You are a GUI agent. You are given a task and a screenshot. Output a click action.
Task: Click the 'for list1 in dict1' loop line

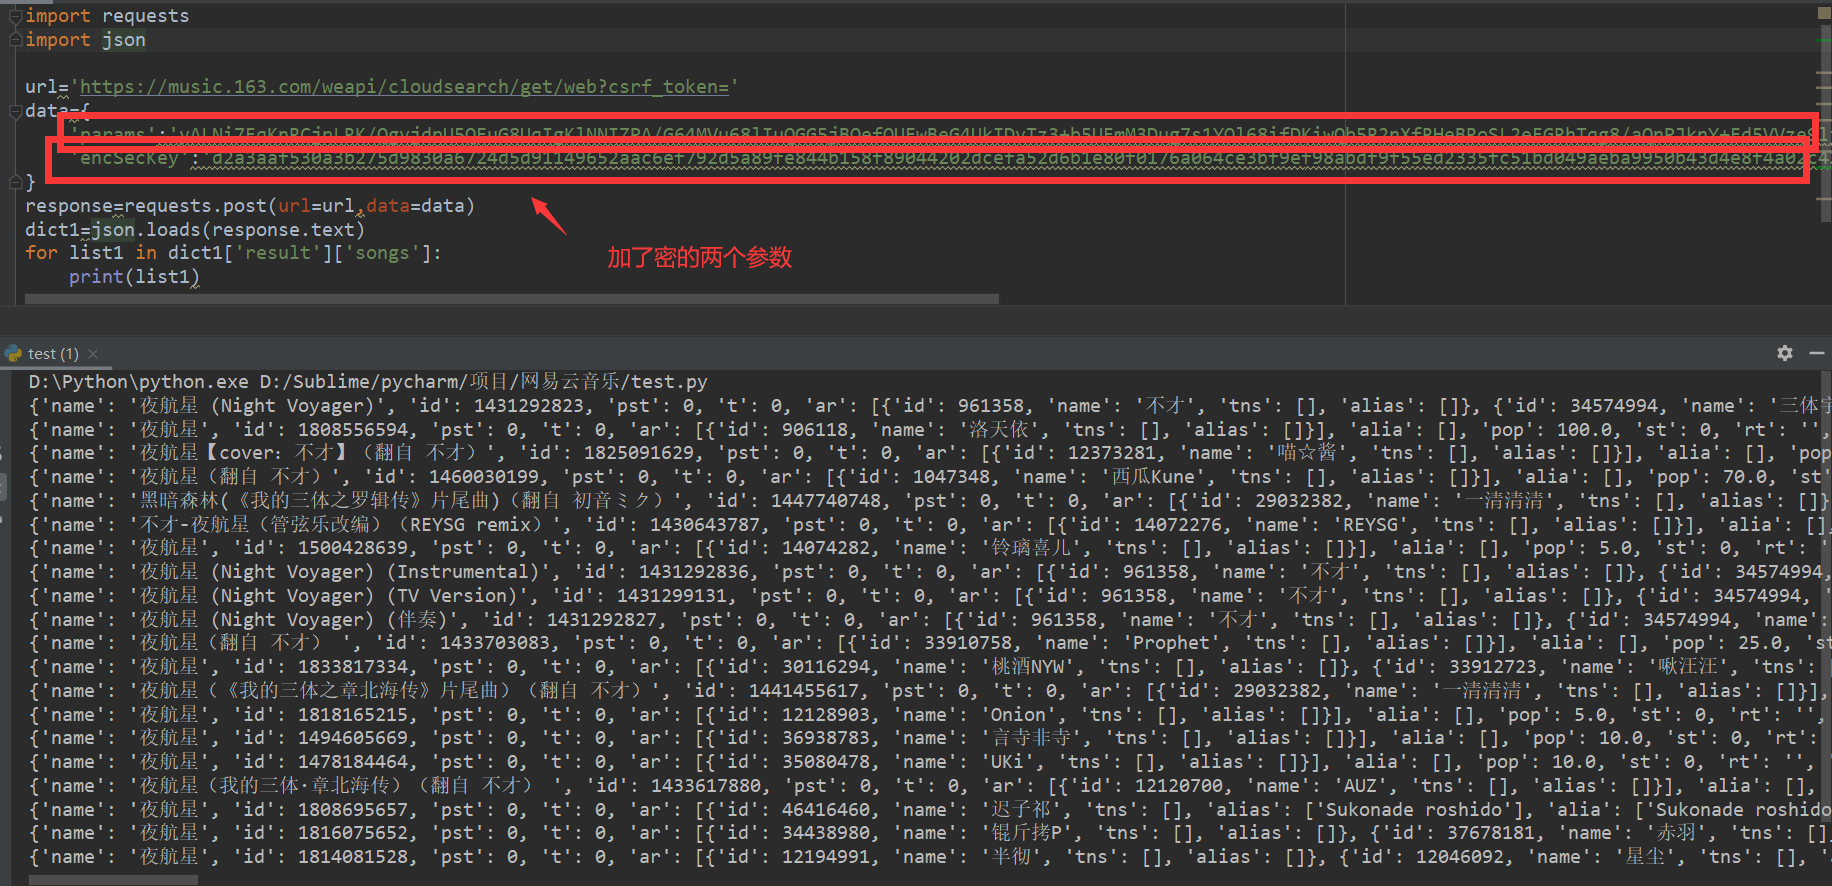point(233,253)
